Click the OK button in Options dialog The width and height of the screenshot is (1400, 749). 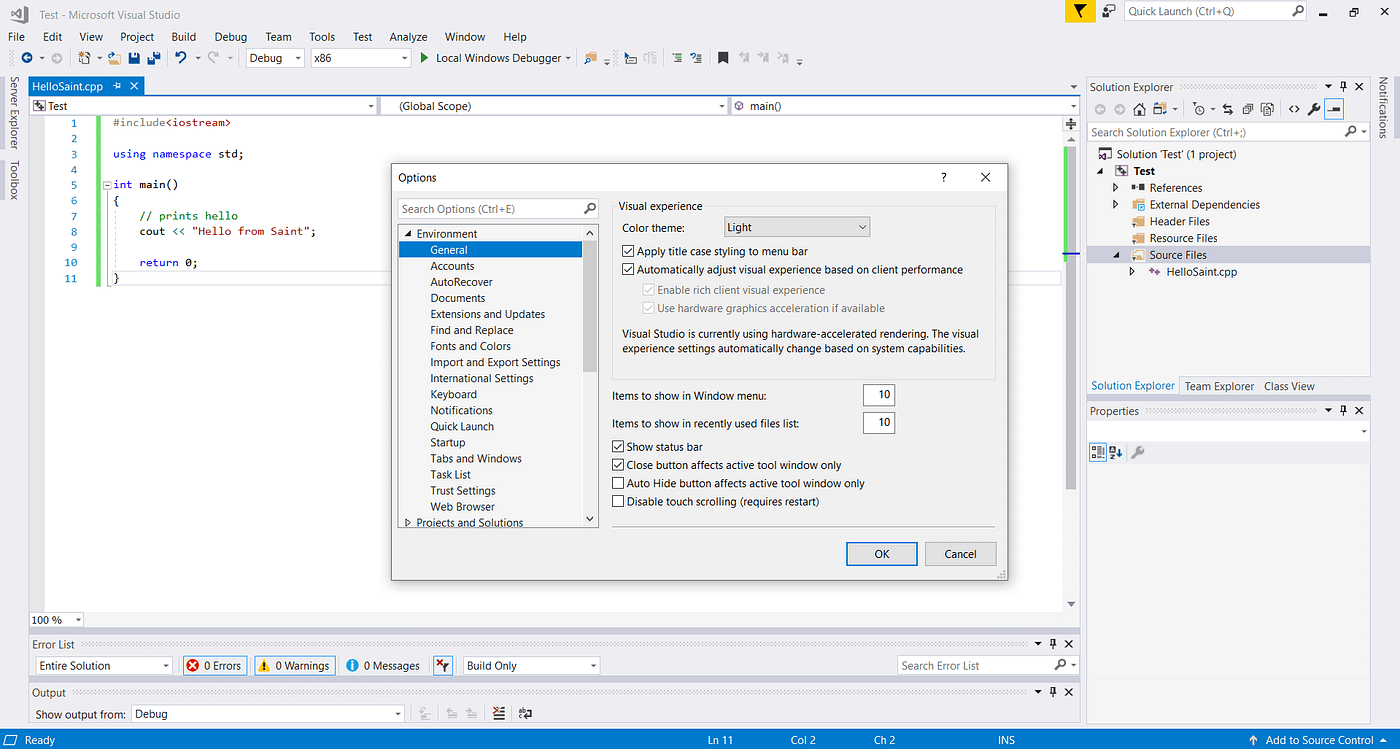coord(881,553)
